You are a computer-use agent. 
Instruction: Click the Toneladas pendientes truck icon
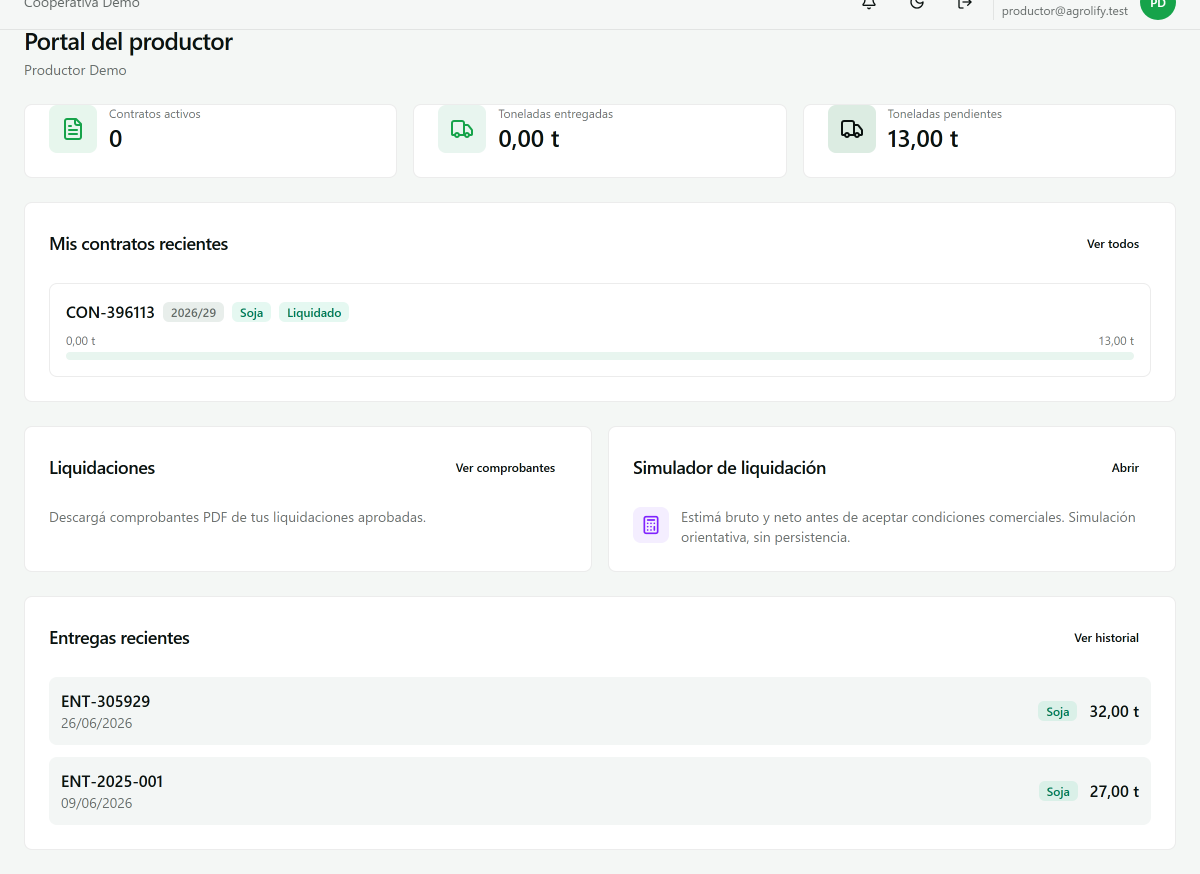point(852,129)
